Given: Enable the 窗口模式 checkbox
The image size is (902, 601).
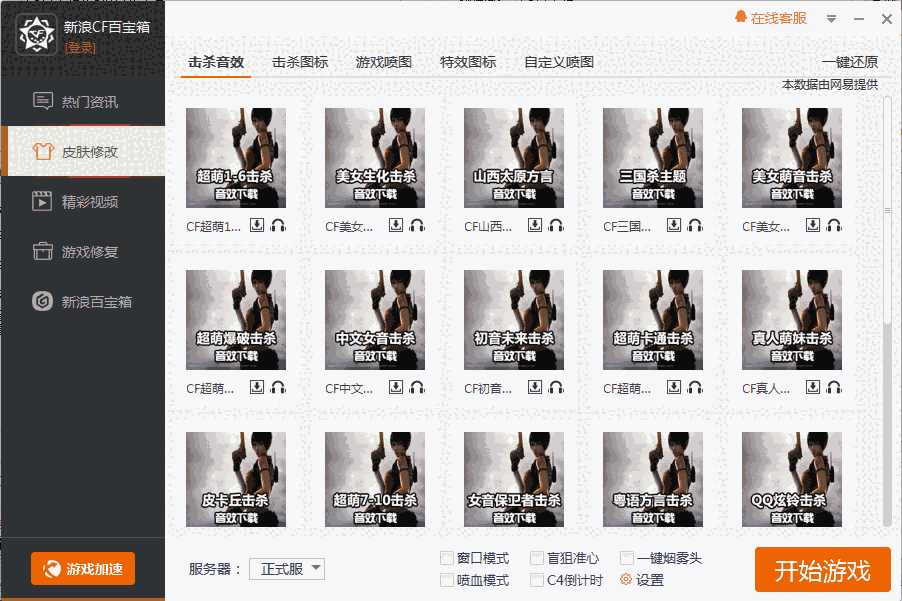Looking at the screenshot, I should (446, 558).
